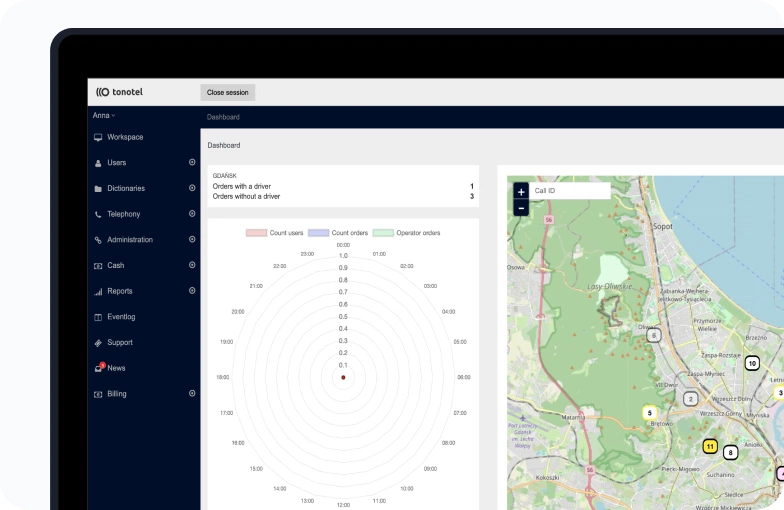
Task: Click the Call ID search field
Action: click(x=569, y=190)
